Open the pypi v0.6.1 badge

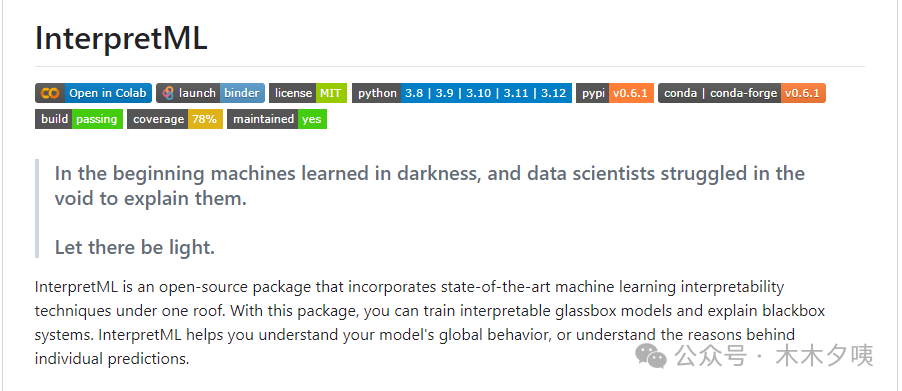coord(615,93)
